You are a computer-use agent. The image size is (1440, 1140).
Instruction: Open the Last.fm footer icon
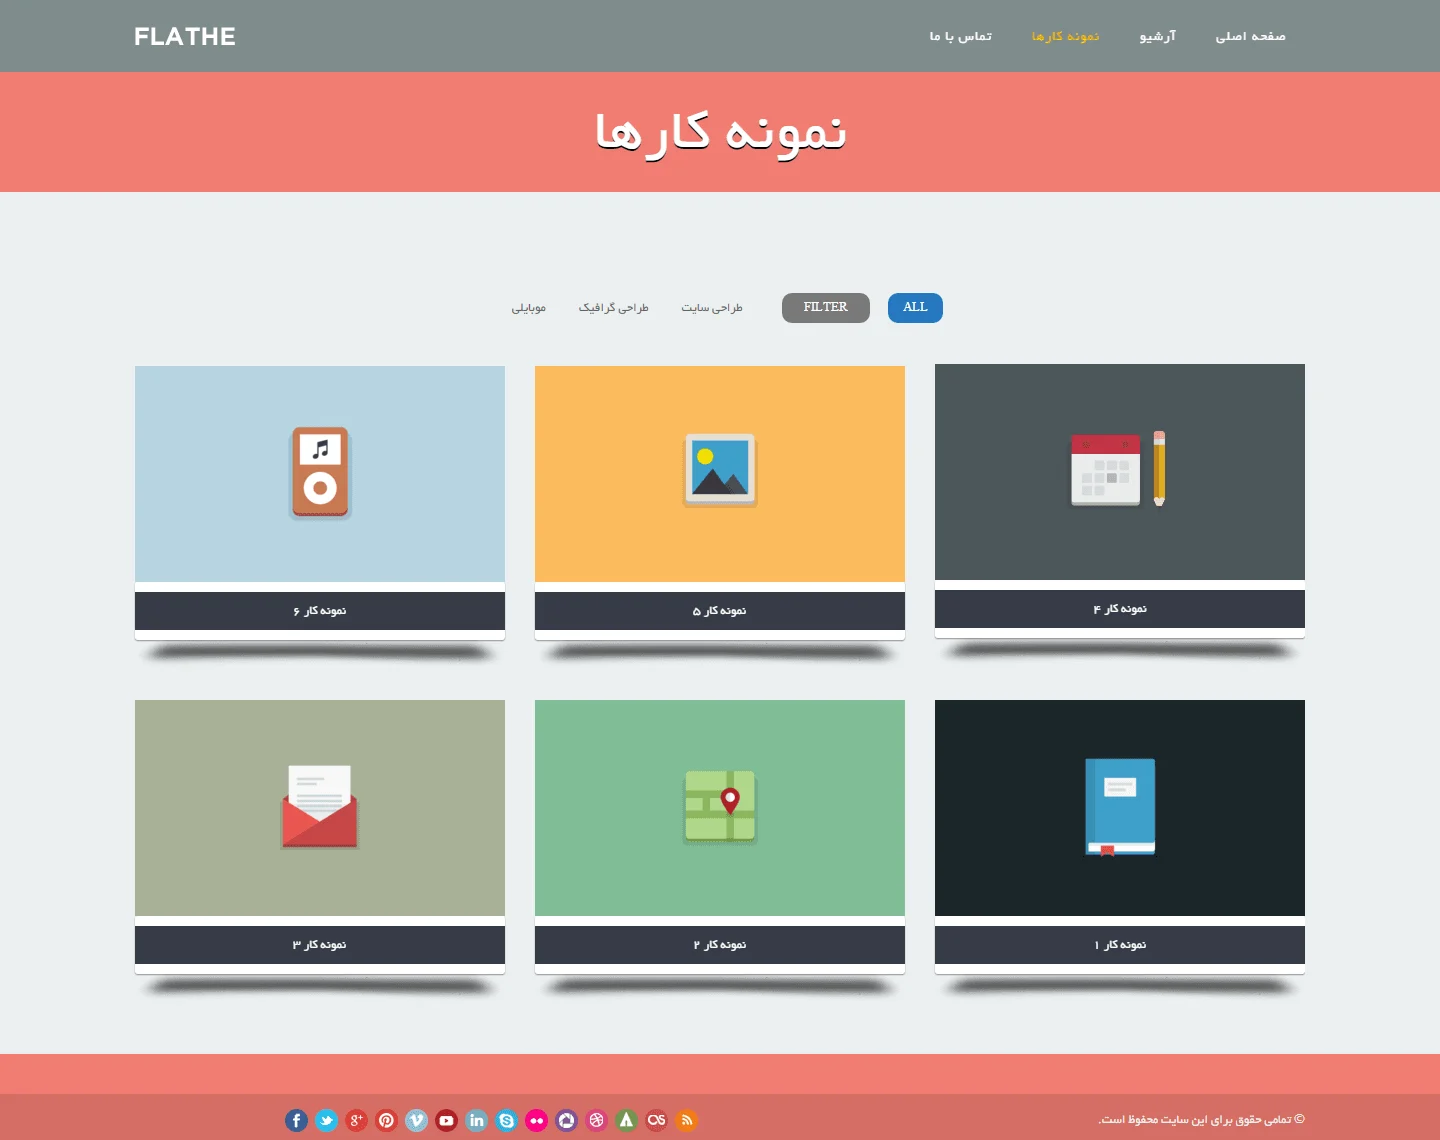click(656, 1120)
